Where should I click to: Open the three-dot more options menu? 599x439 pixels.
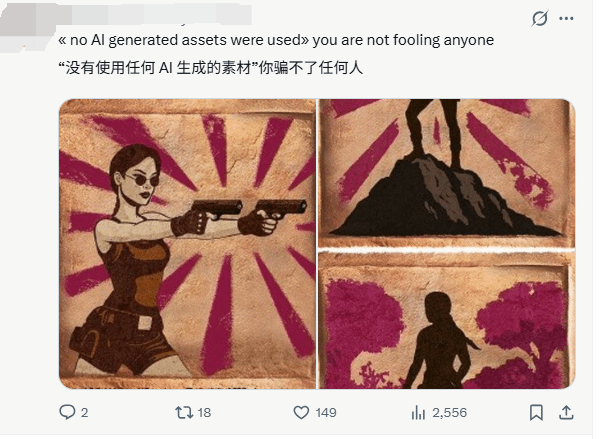(x=566, y=18)
